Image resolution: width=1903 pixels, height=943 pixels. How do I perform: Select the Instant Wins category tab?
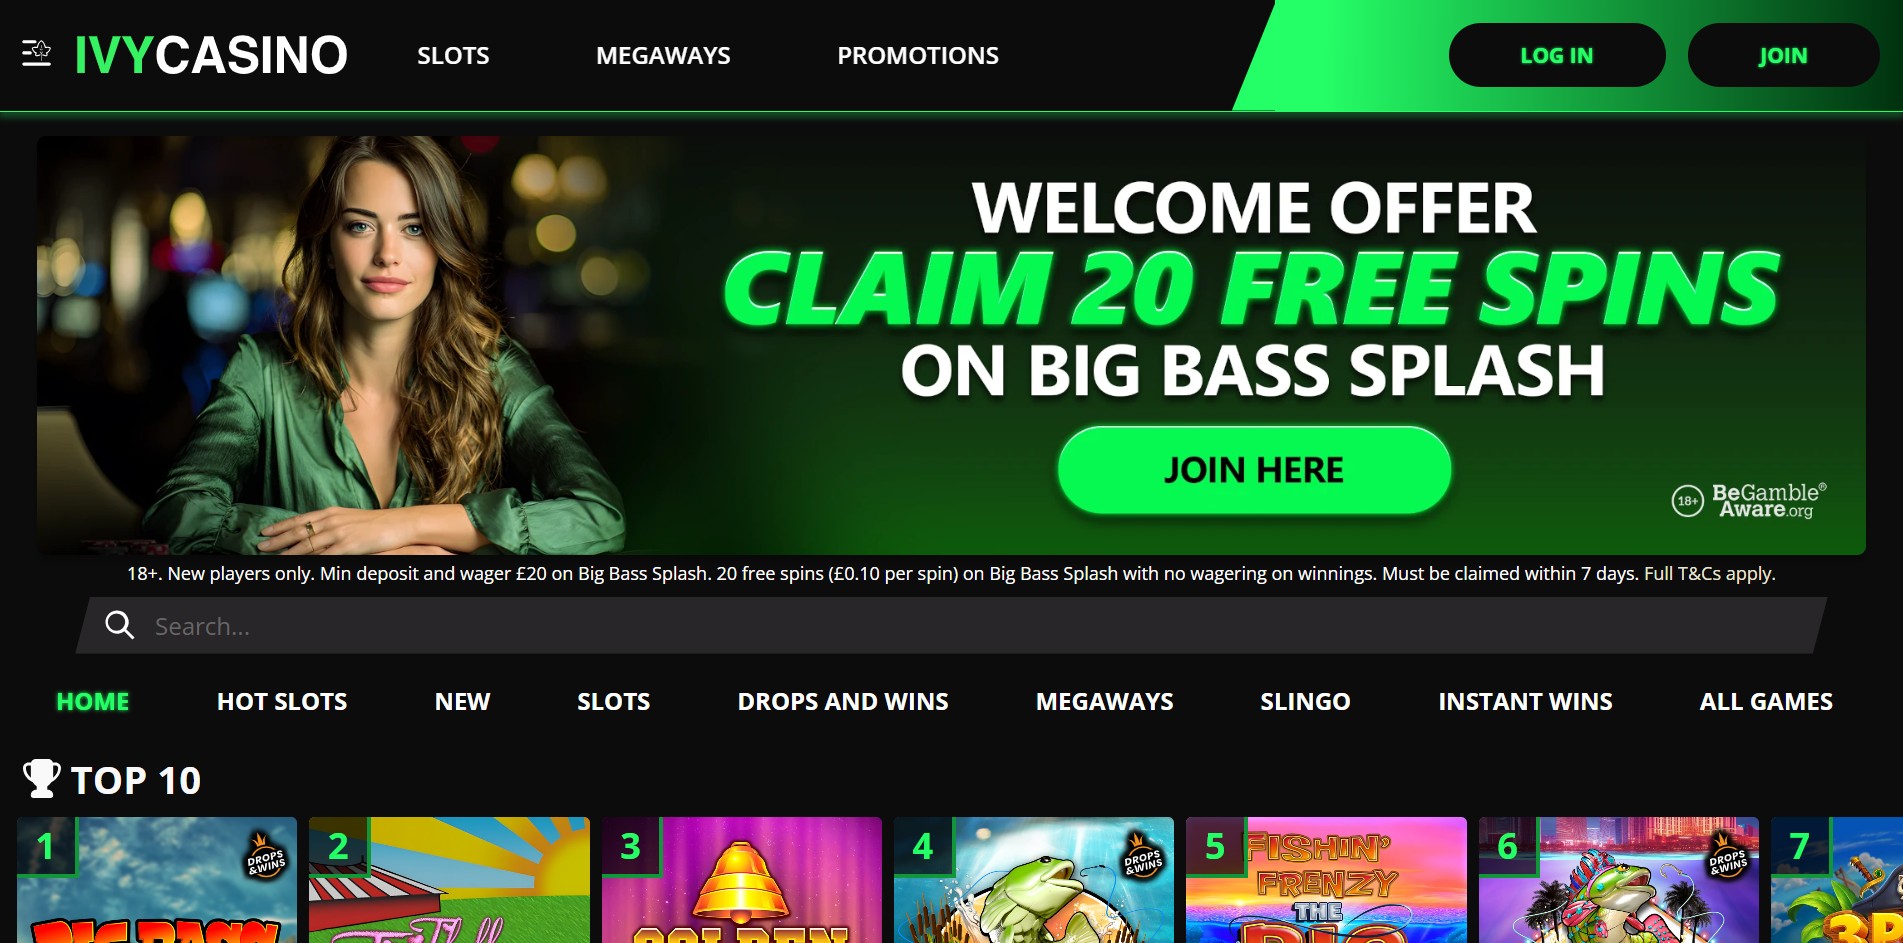pos(1525,702)
